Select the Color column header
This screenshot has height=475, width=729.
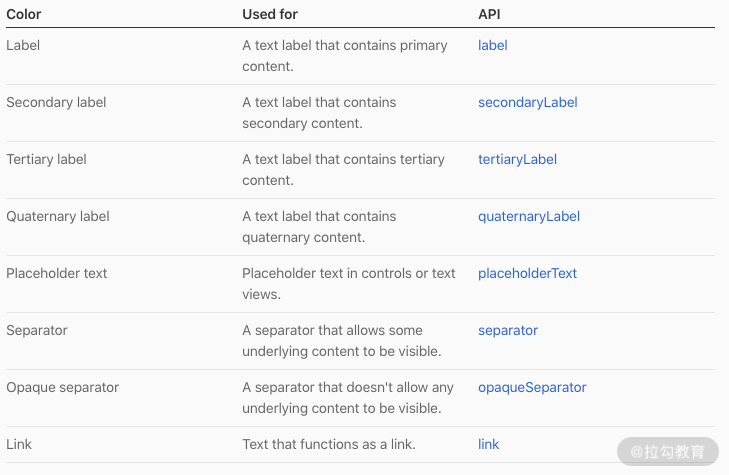click(x=24, y=14)
